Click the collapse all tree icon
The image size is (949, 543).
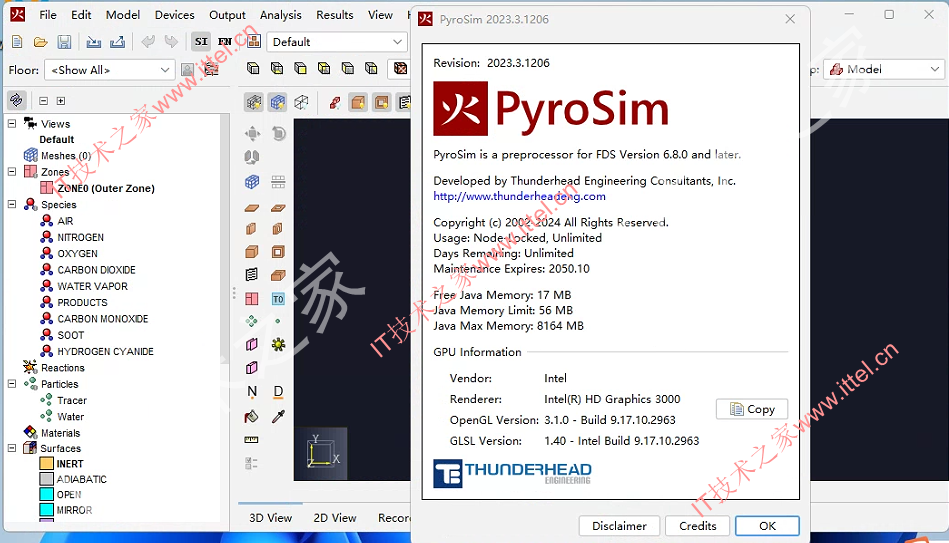pos(44,100)
